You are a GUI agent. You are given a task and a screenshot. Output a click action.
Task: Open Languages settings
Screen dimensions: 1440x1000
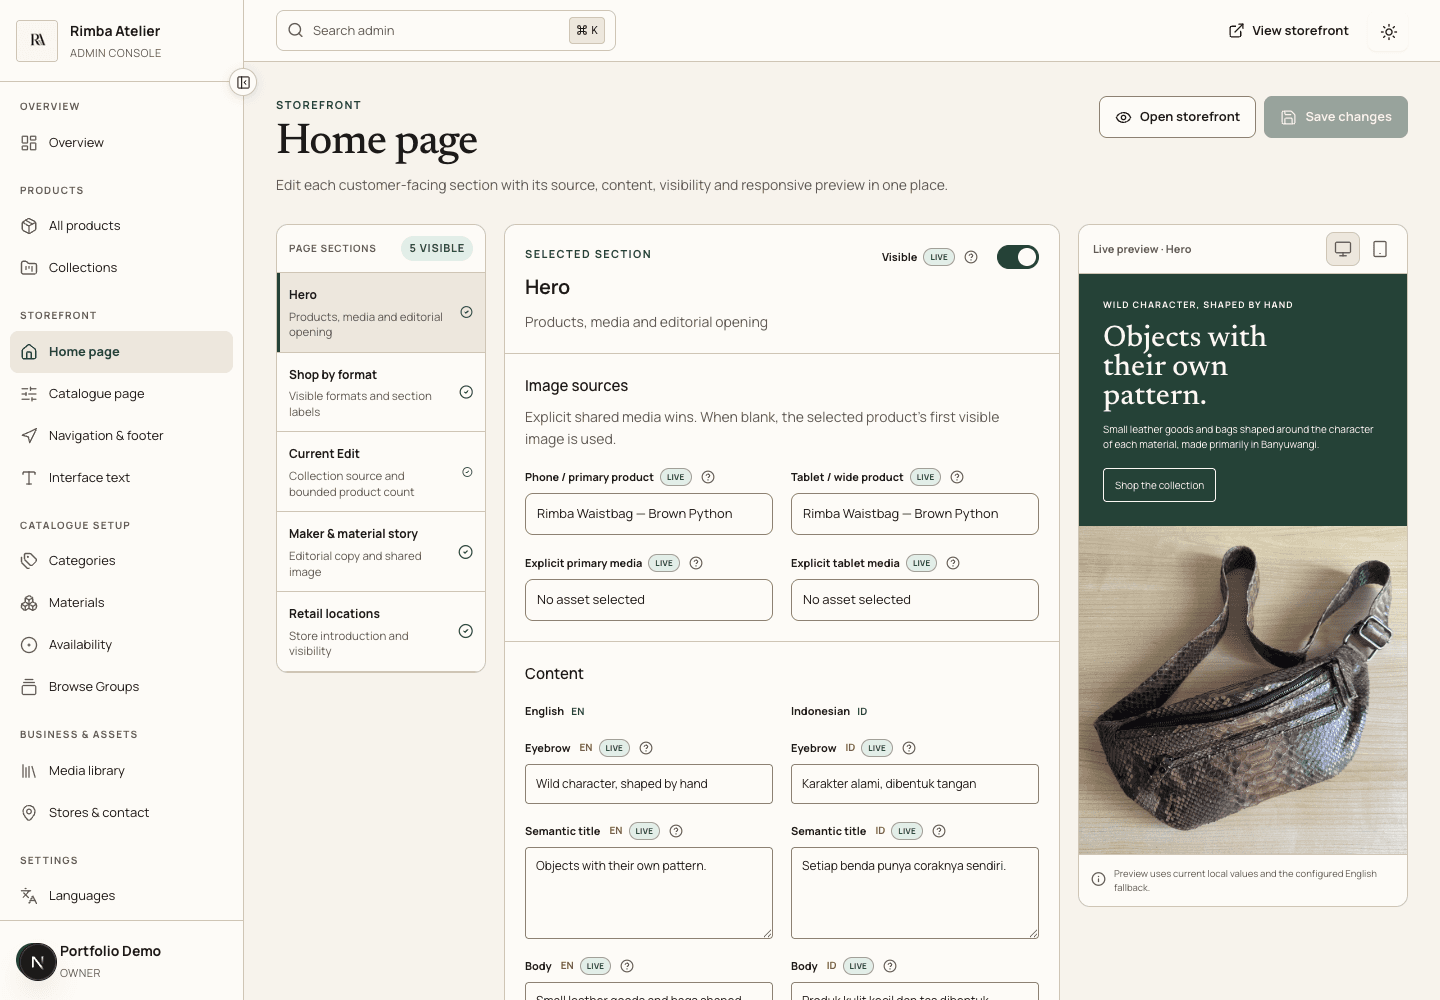[x=121, y=896]
